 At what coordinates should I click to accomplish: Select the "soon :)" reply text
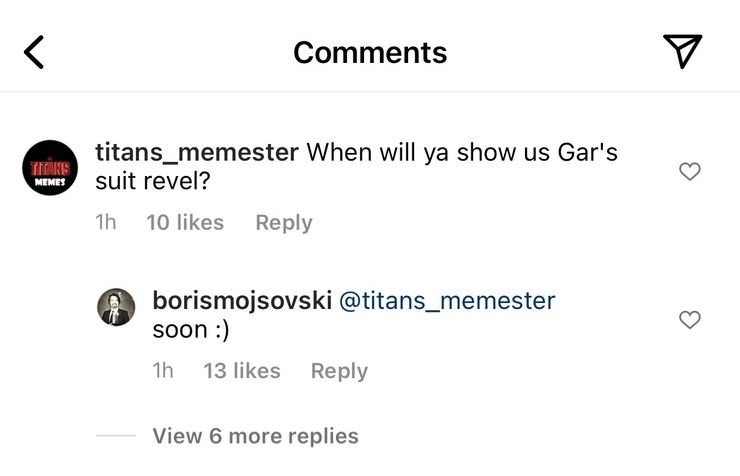[x=190, y=329]
